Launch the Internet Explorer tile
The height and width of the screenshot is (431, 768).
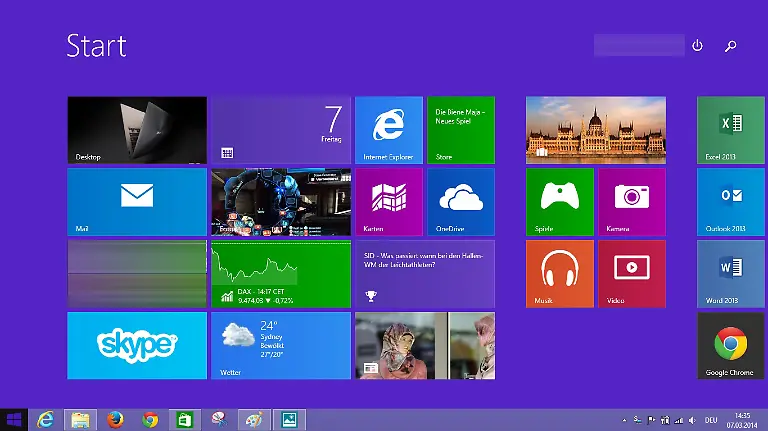click(x=389, y=130)
